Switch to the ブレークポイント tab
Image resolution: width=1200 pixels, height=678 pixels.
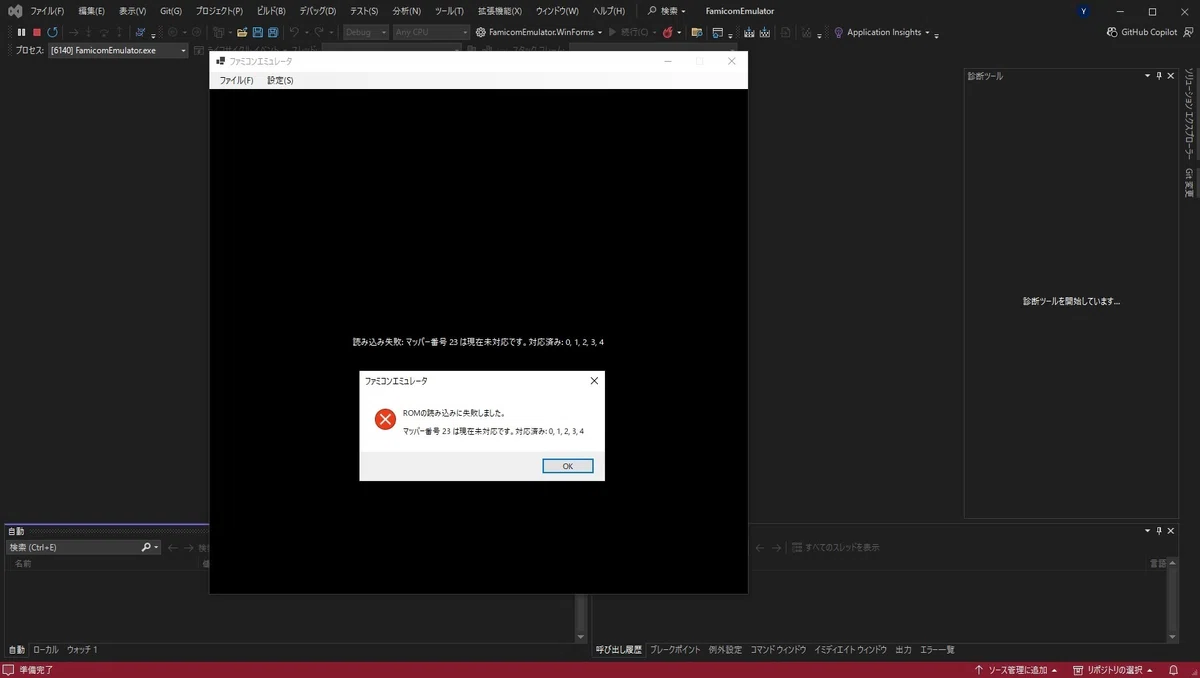coord(675,650)
